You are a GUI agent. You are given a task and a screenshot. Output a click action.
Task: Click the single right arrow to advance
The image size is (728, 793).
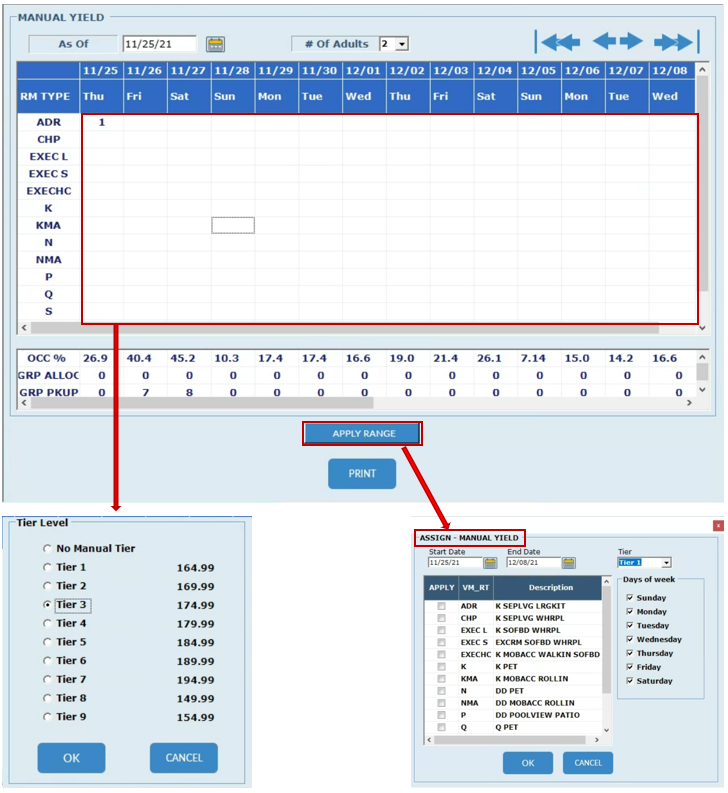tap(631, 41)
